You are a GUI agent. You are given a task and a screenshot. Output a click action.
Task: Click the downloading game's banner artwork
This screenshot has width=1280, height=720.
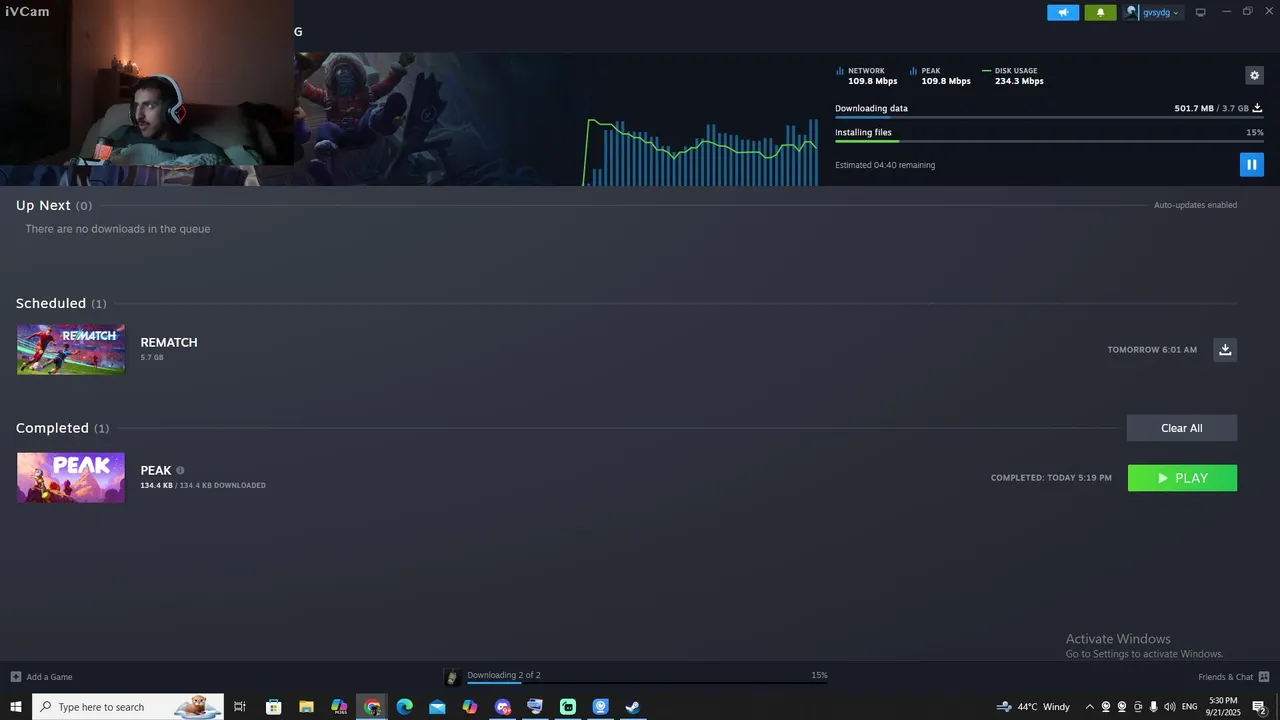tap(440, 119)
